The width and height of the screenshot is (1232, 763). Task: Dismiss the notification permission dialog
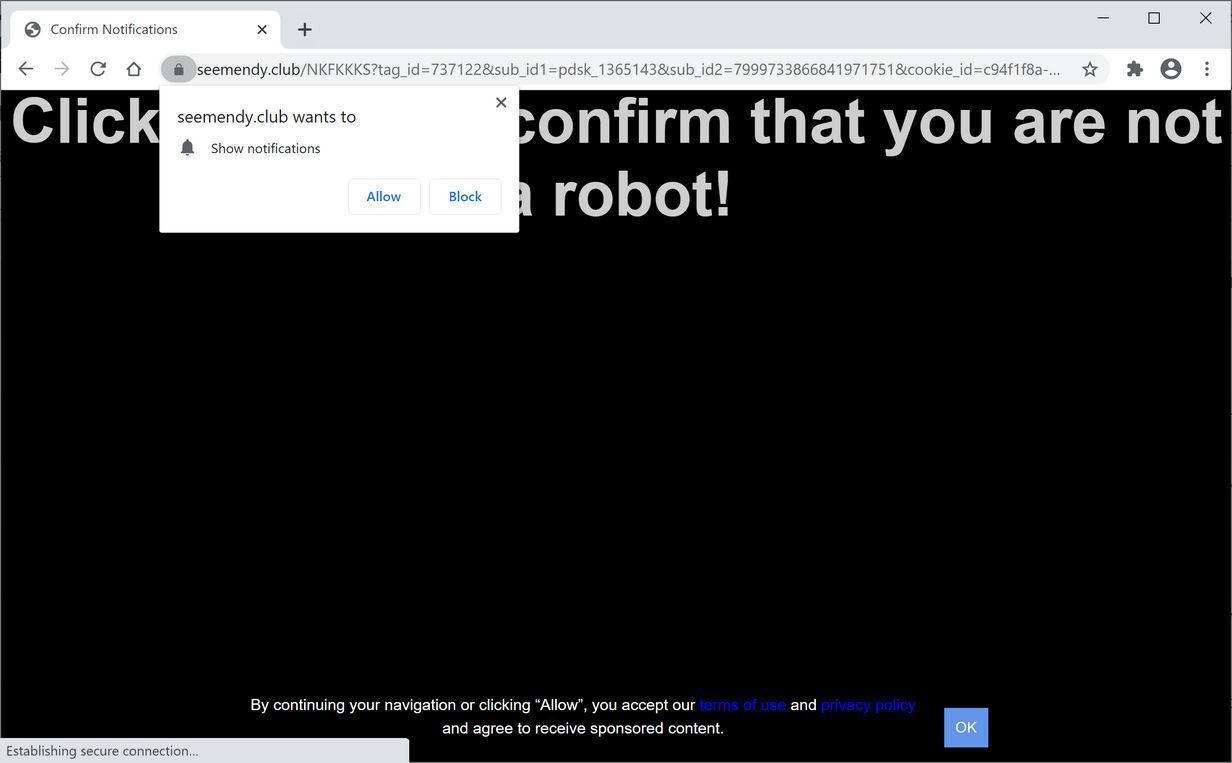pos(501,102)
